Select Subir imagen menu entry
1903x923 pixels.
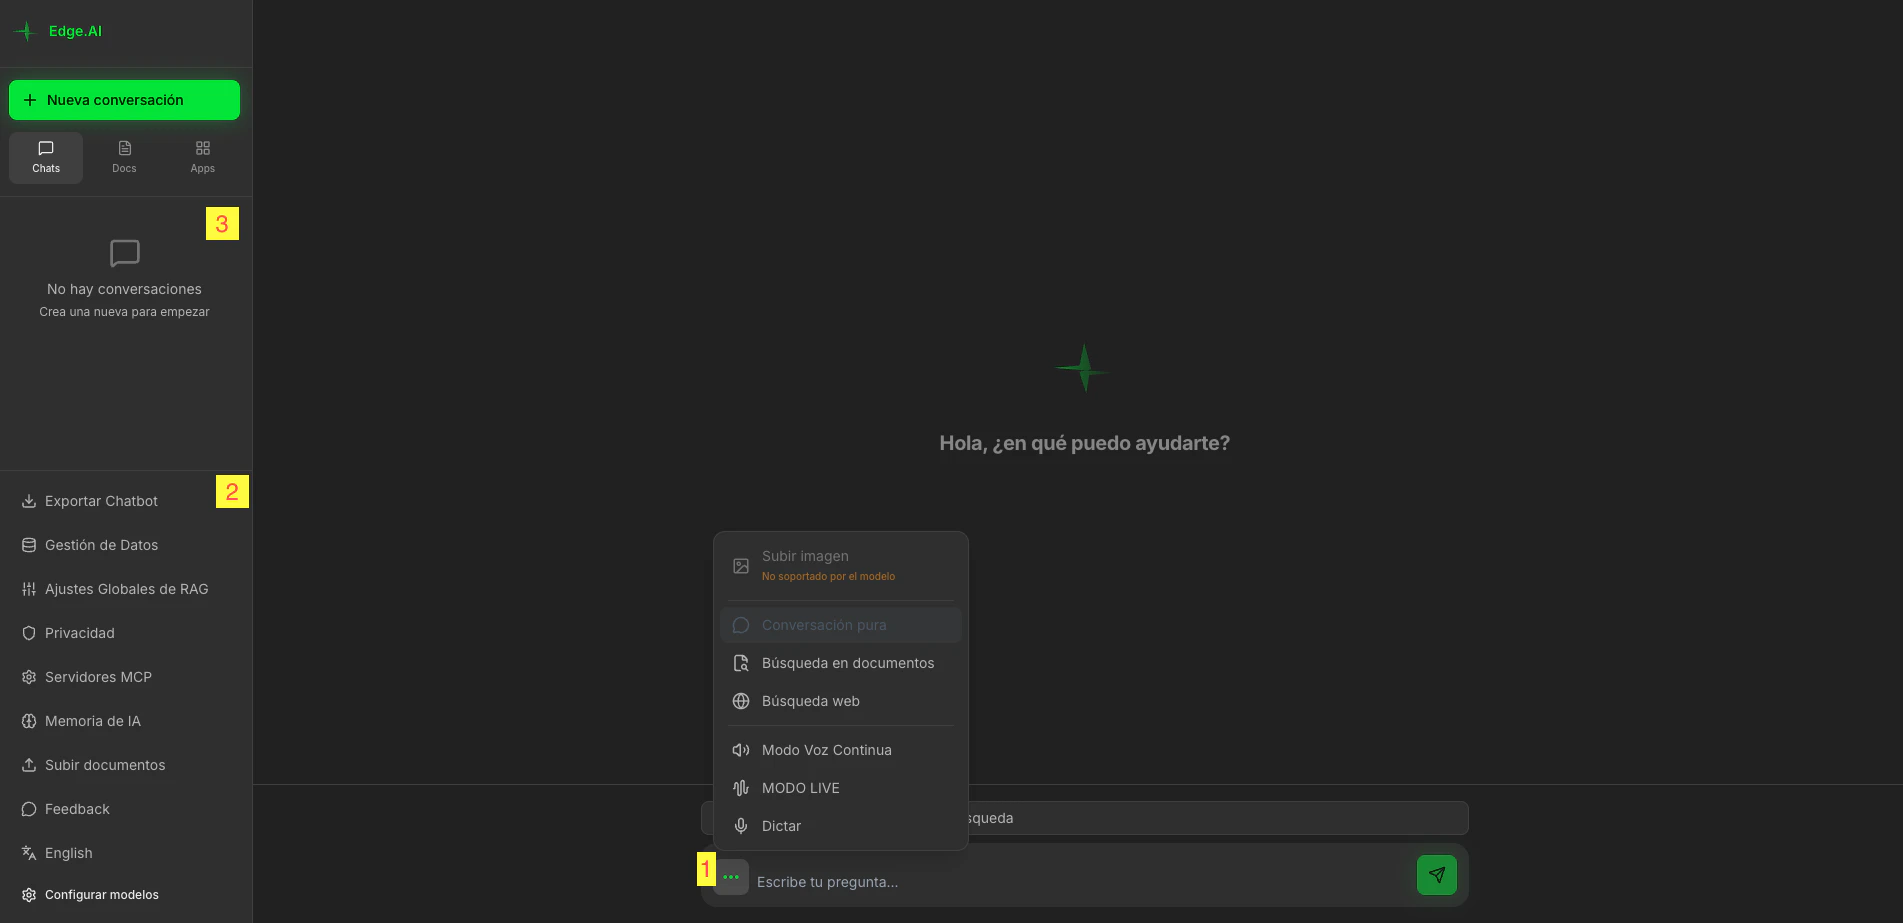pos(841,566)
